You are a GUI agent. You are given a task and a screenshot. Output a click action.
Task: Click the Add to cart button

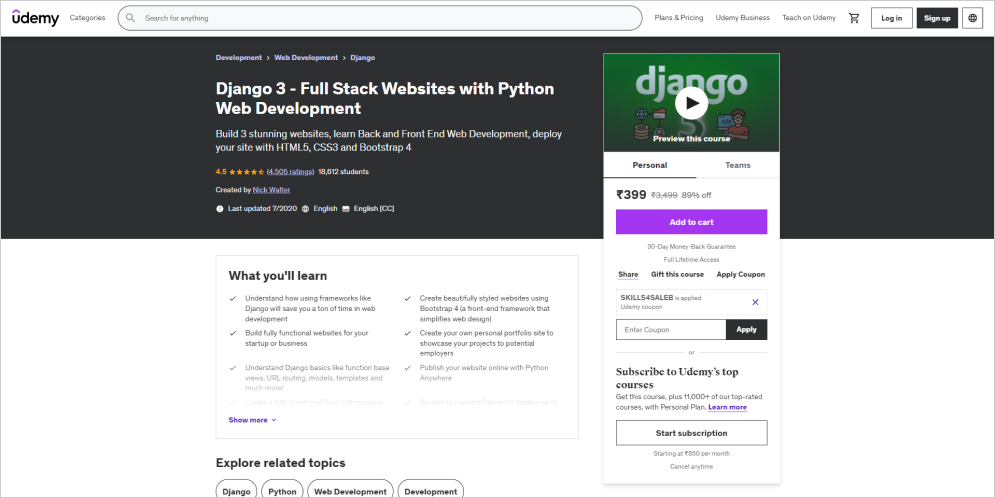(x=691, y=222)
